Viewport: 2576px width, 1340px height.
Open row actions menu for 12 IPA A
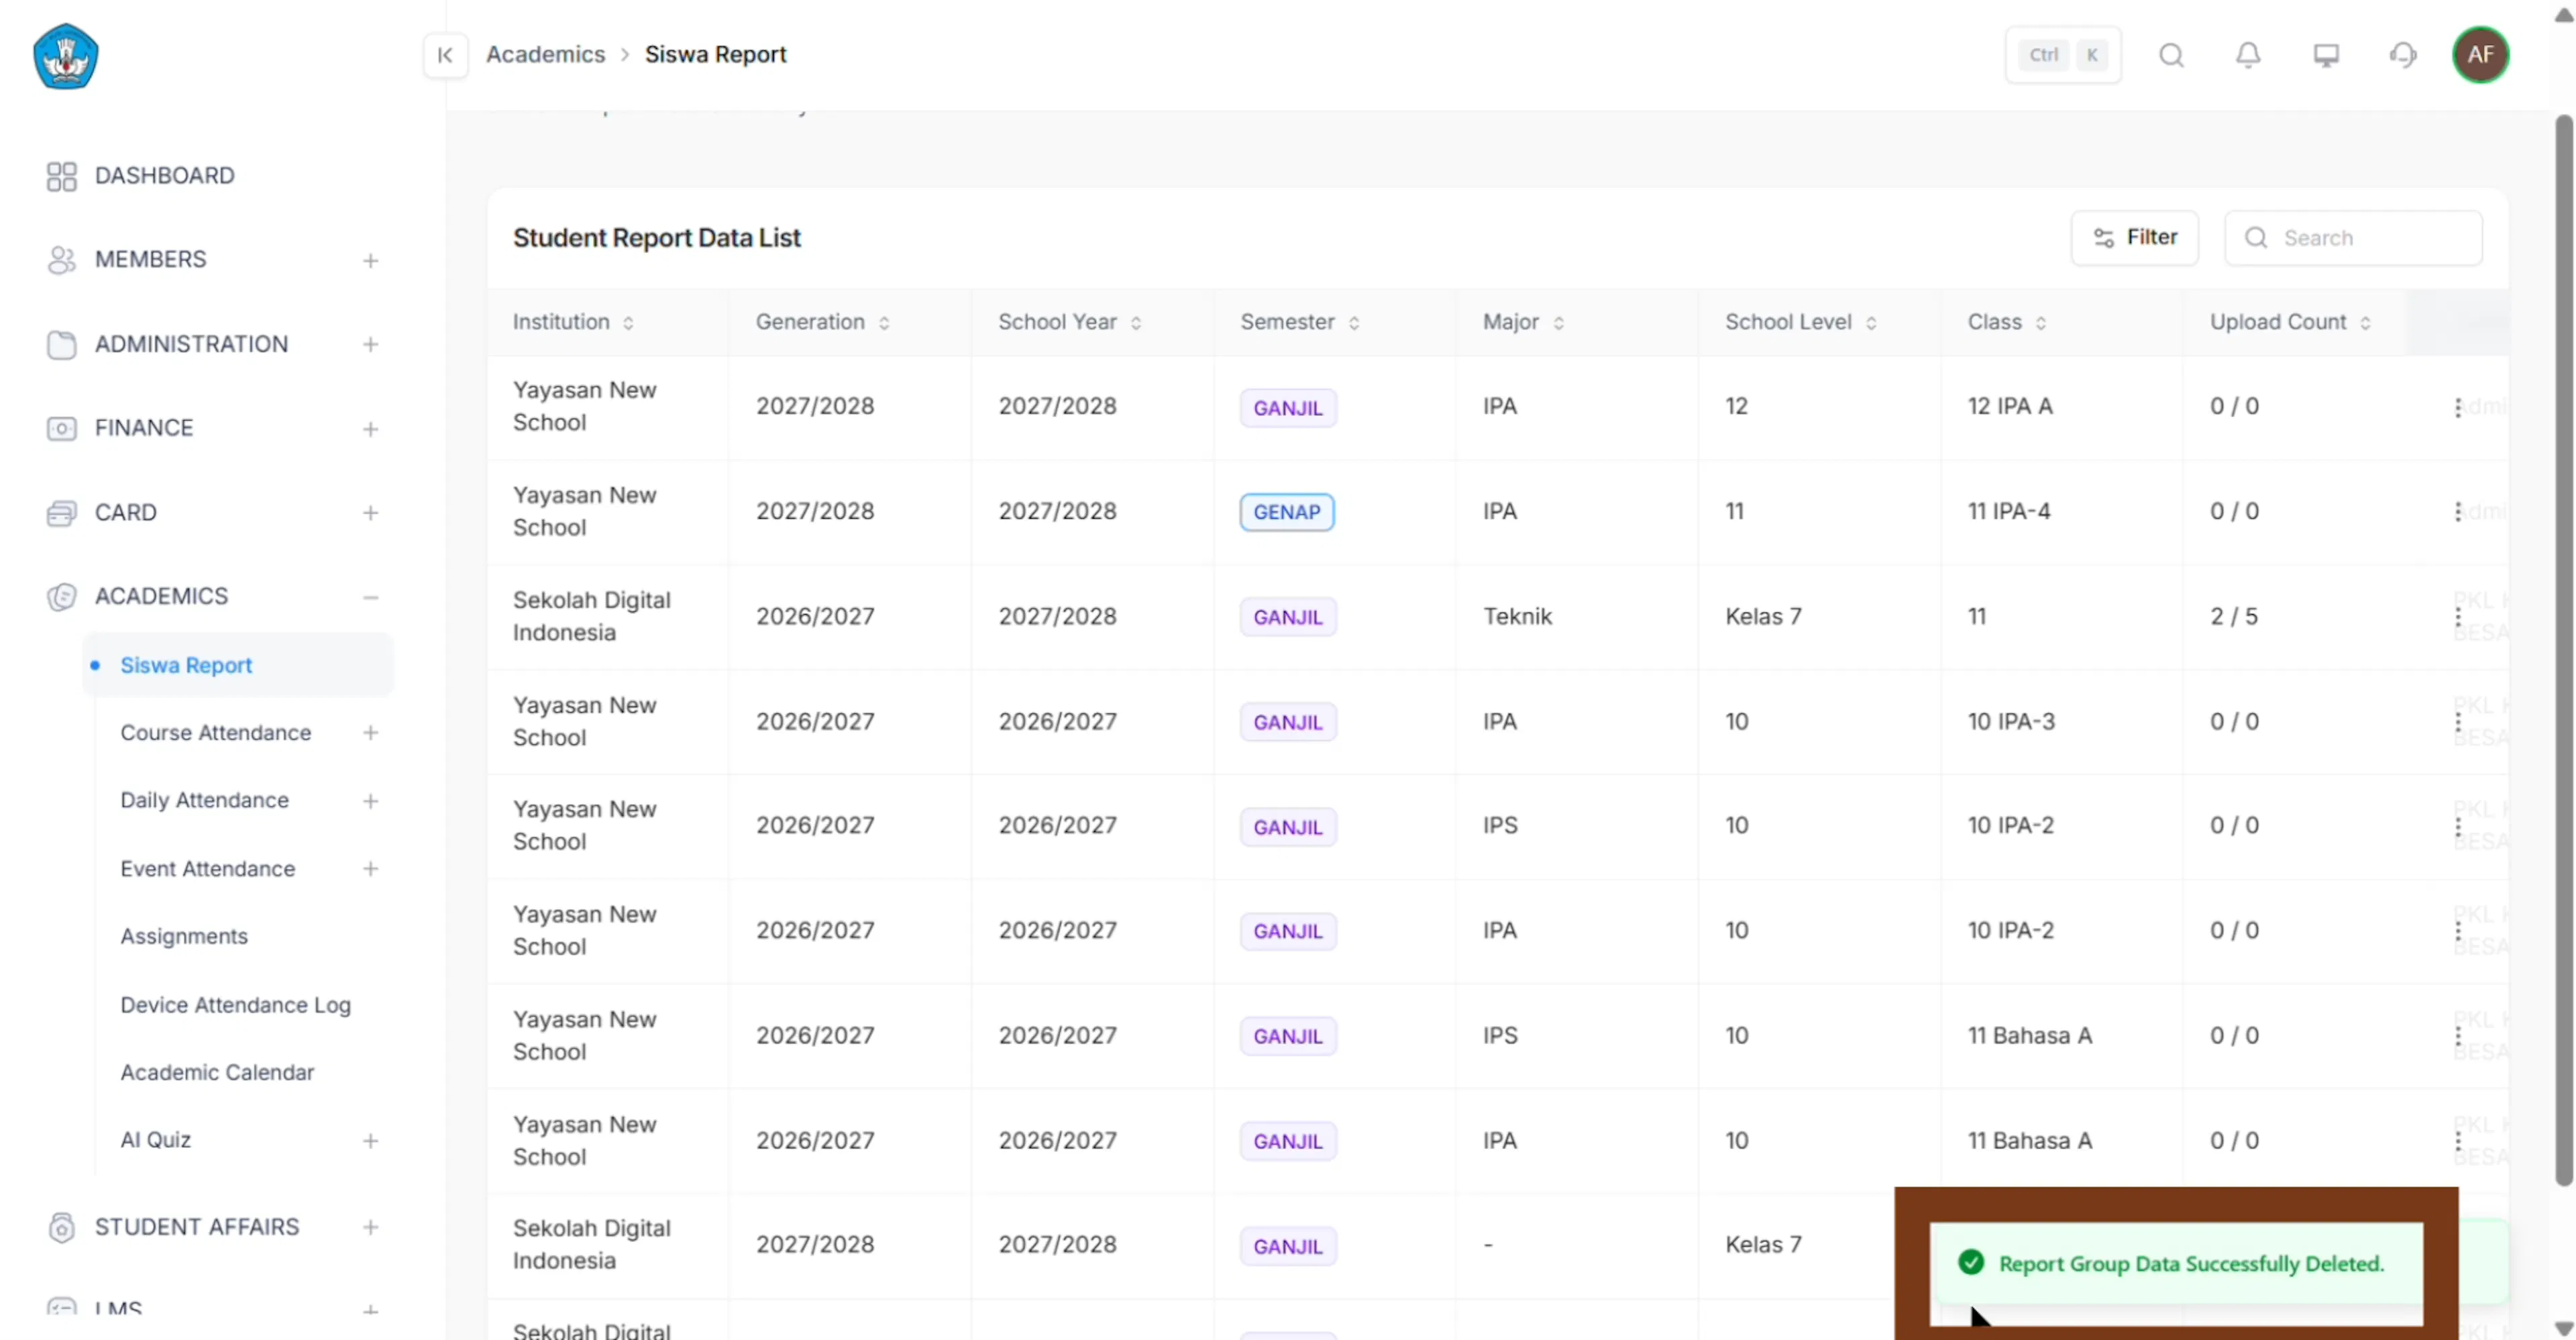click(2458, 408)
